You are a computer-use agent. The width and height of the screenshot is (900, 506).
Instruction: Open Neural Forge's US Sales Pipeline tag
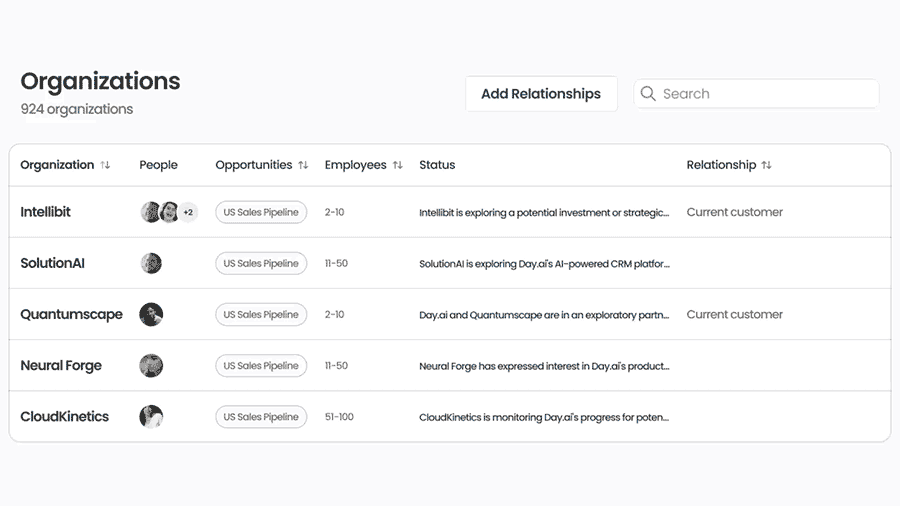(x=261, y=365)
